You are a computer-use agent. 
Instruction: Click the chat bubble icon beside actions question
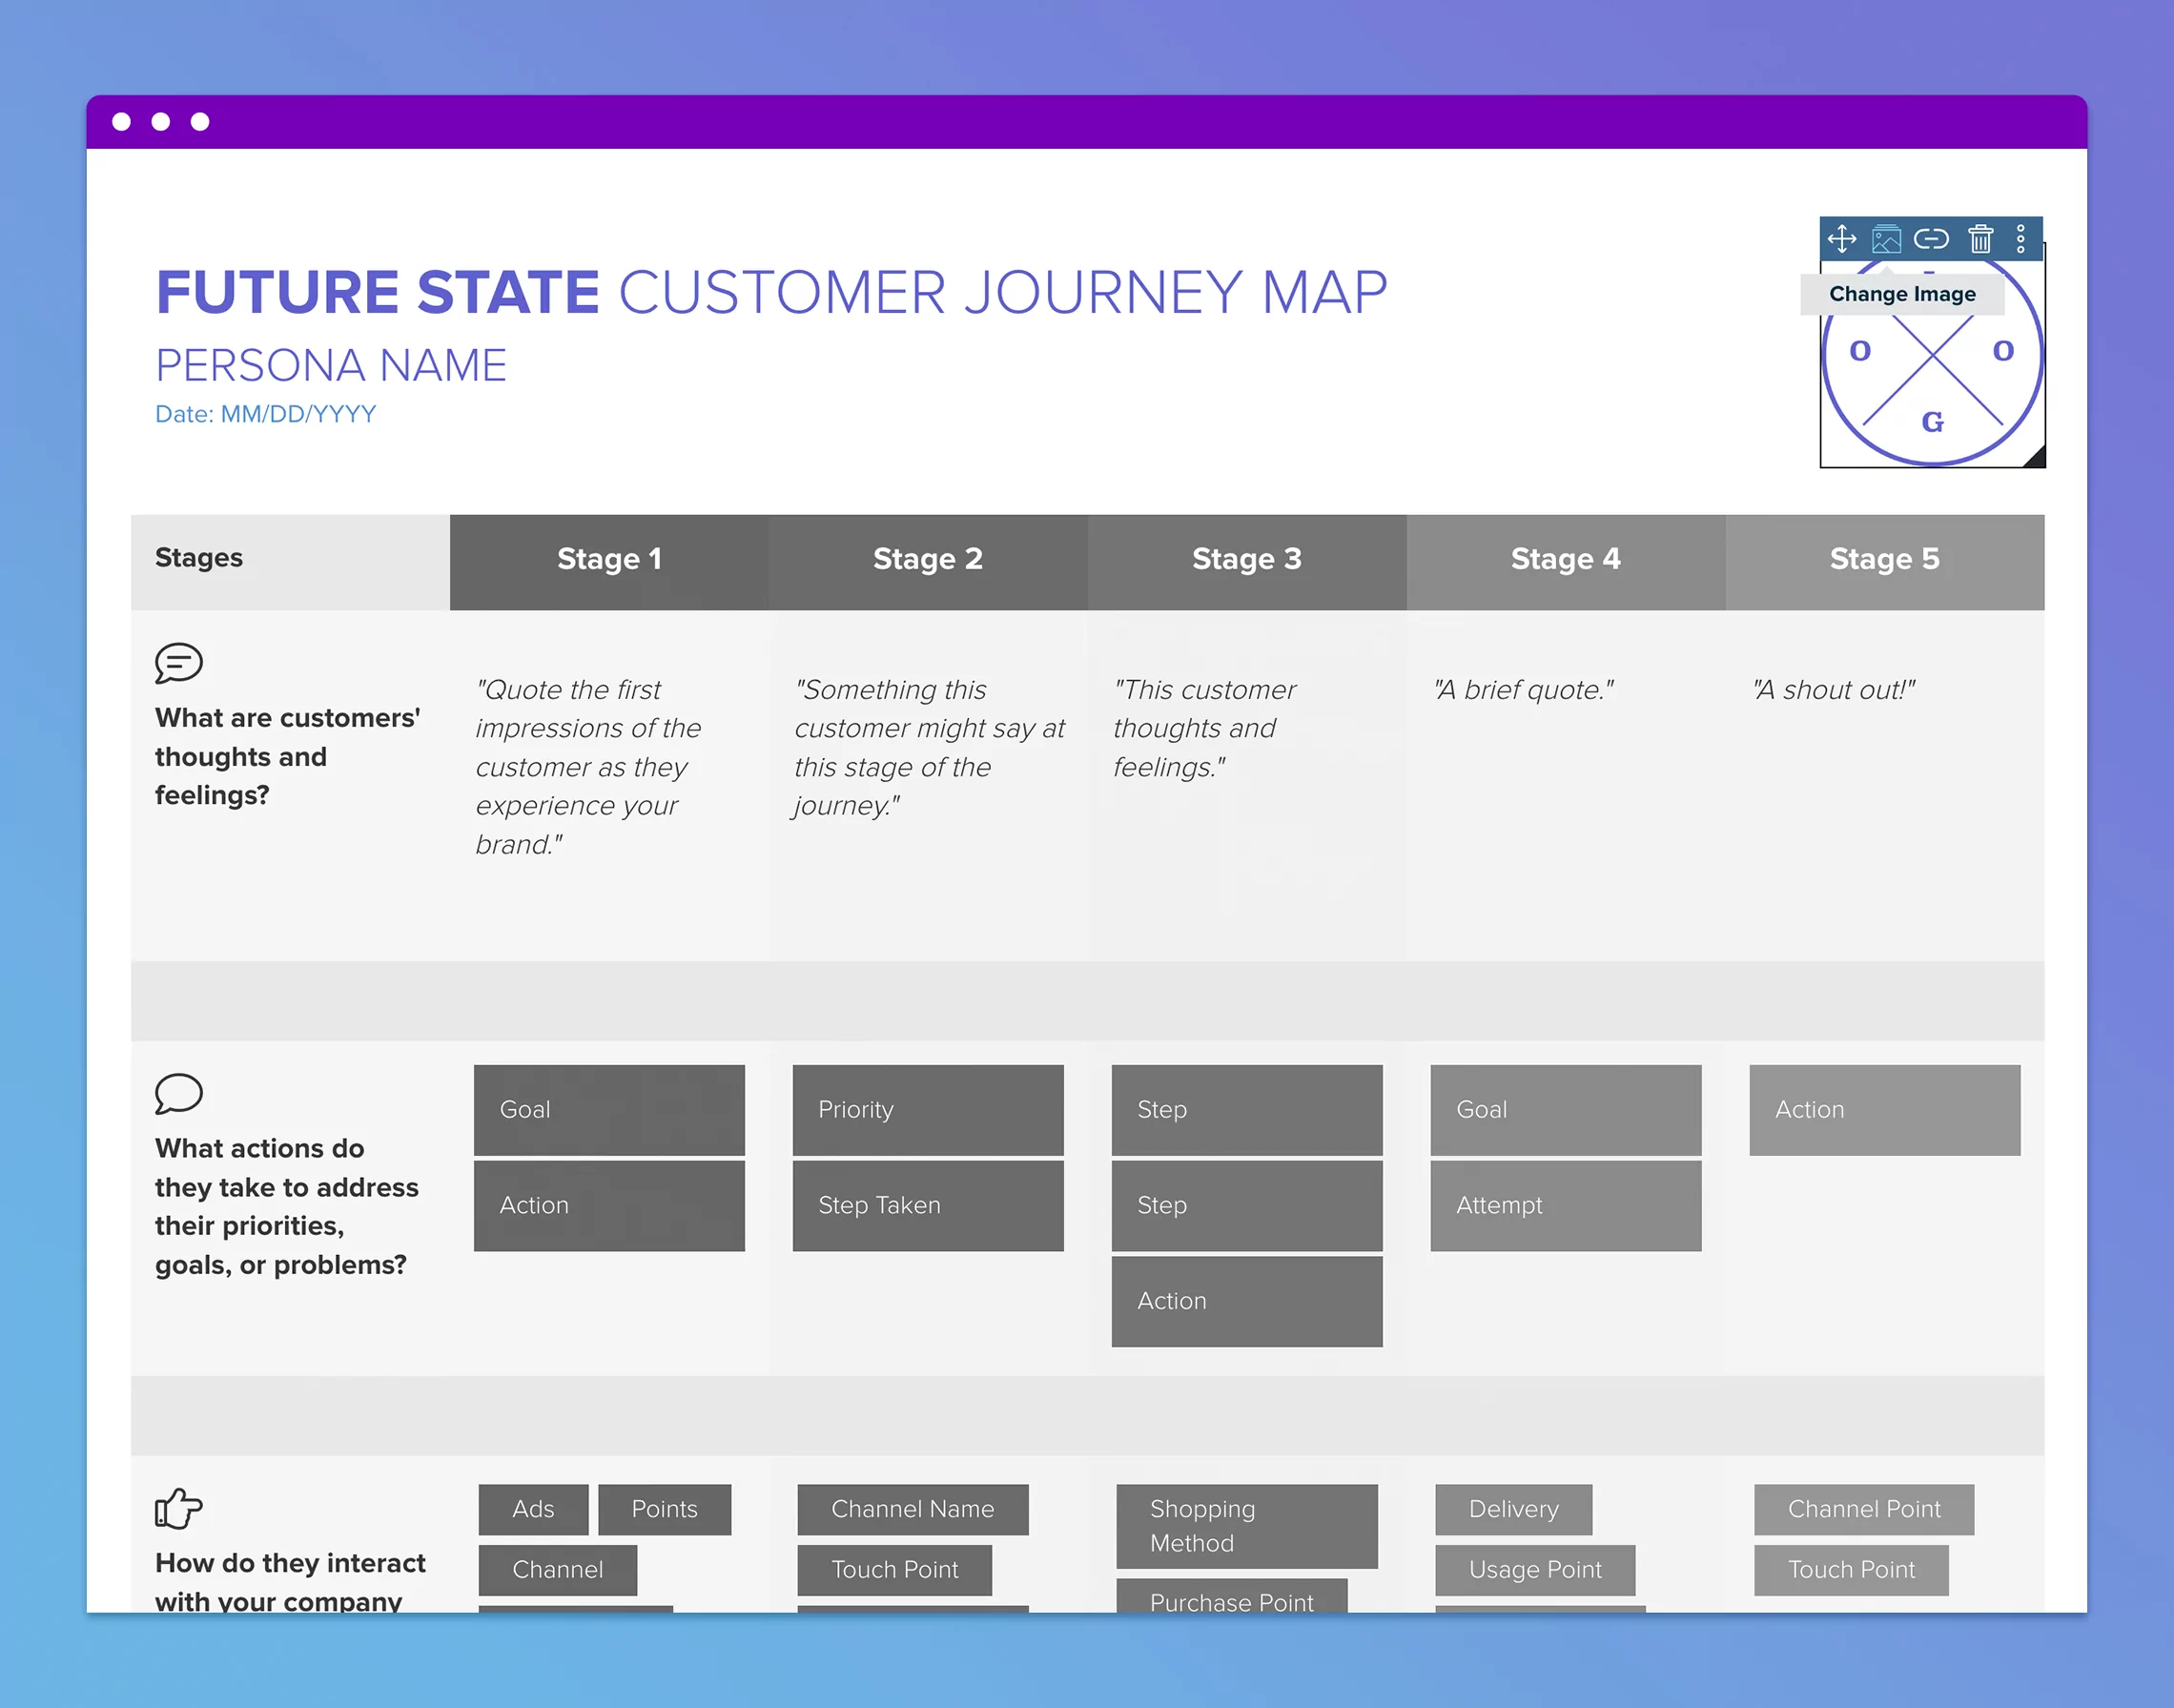179,1095
